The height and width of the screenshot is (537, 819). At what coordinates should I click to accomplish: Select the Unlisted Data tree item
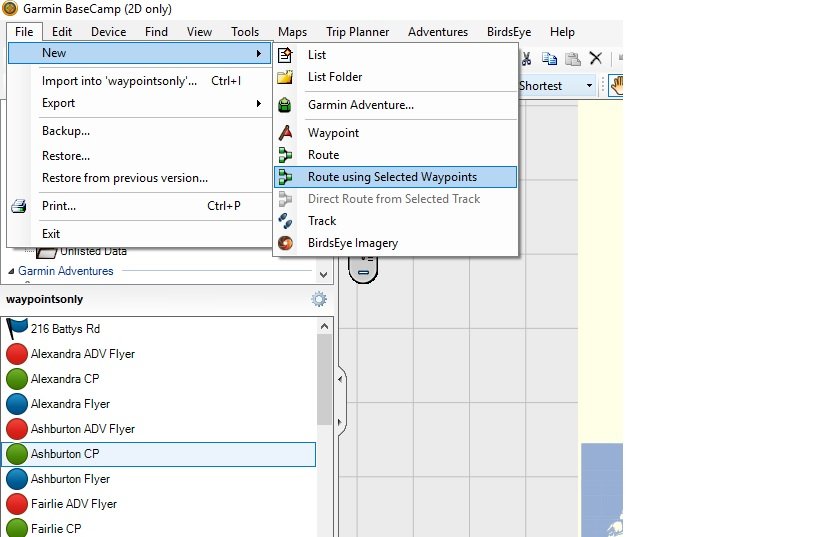point(93,252)
